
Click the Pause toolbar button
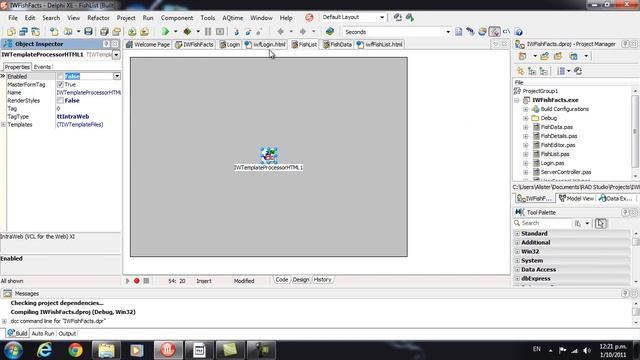208,31
